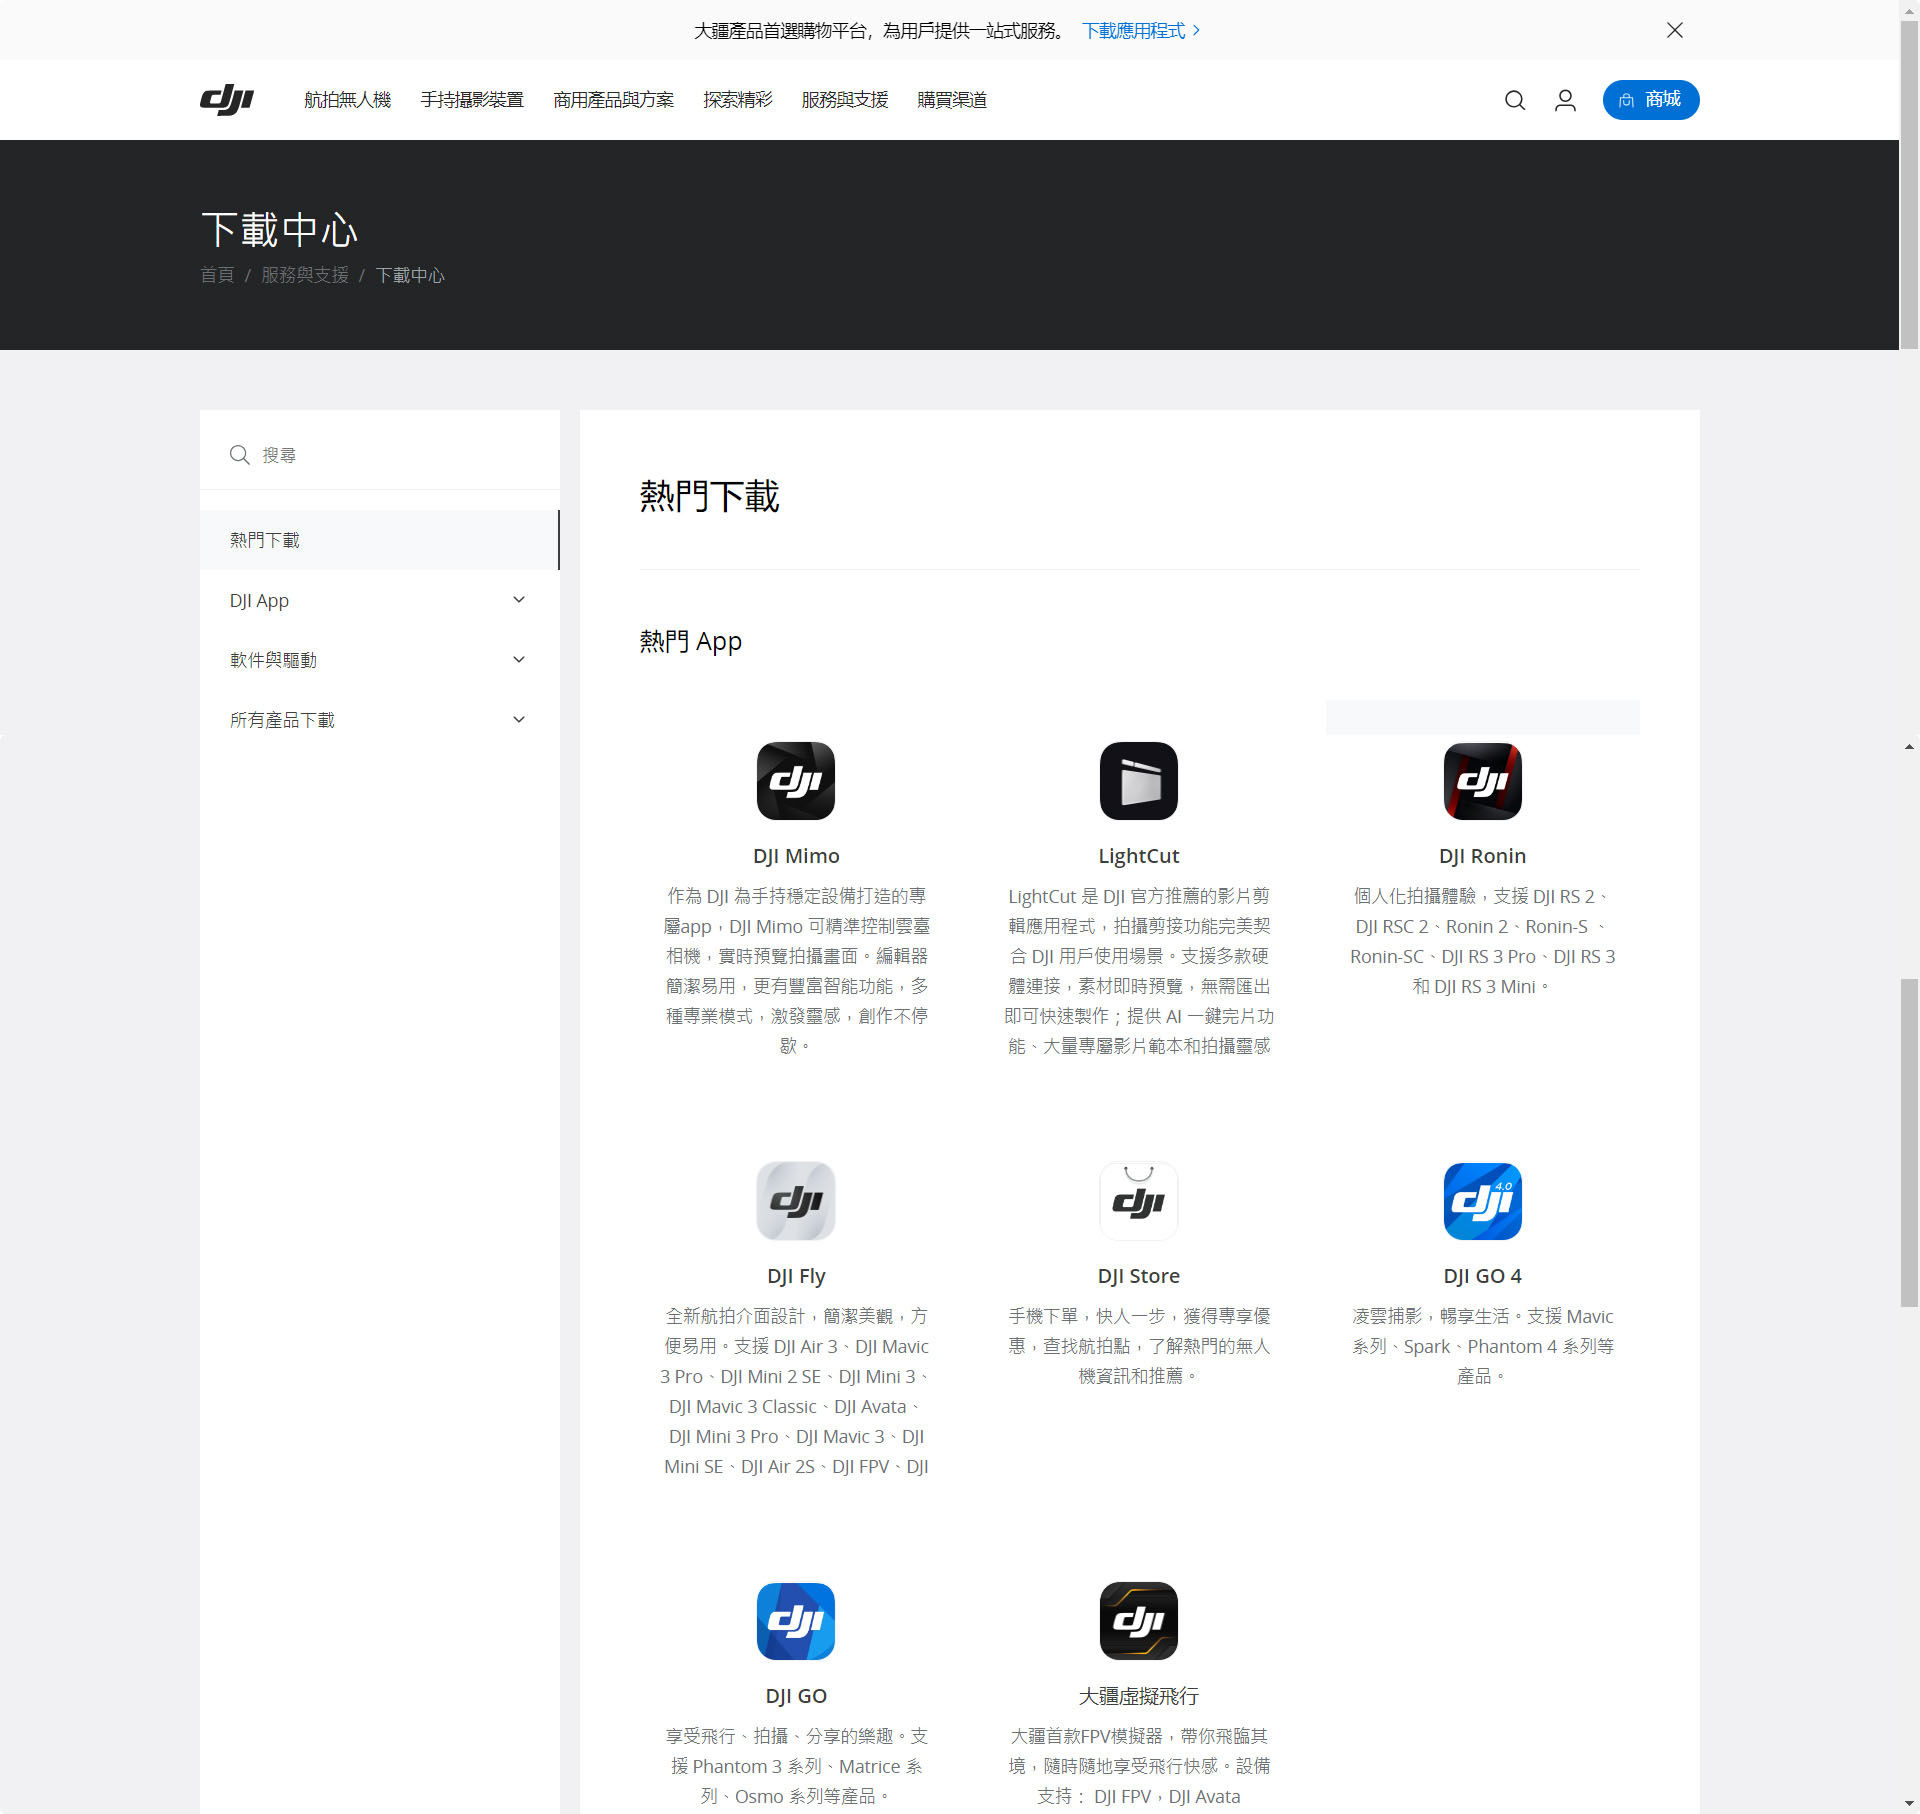The image size is (1920, 1814).
Task: Open the LightCut app icon
Action: click(x=1138, y=780)
